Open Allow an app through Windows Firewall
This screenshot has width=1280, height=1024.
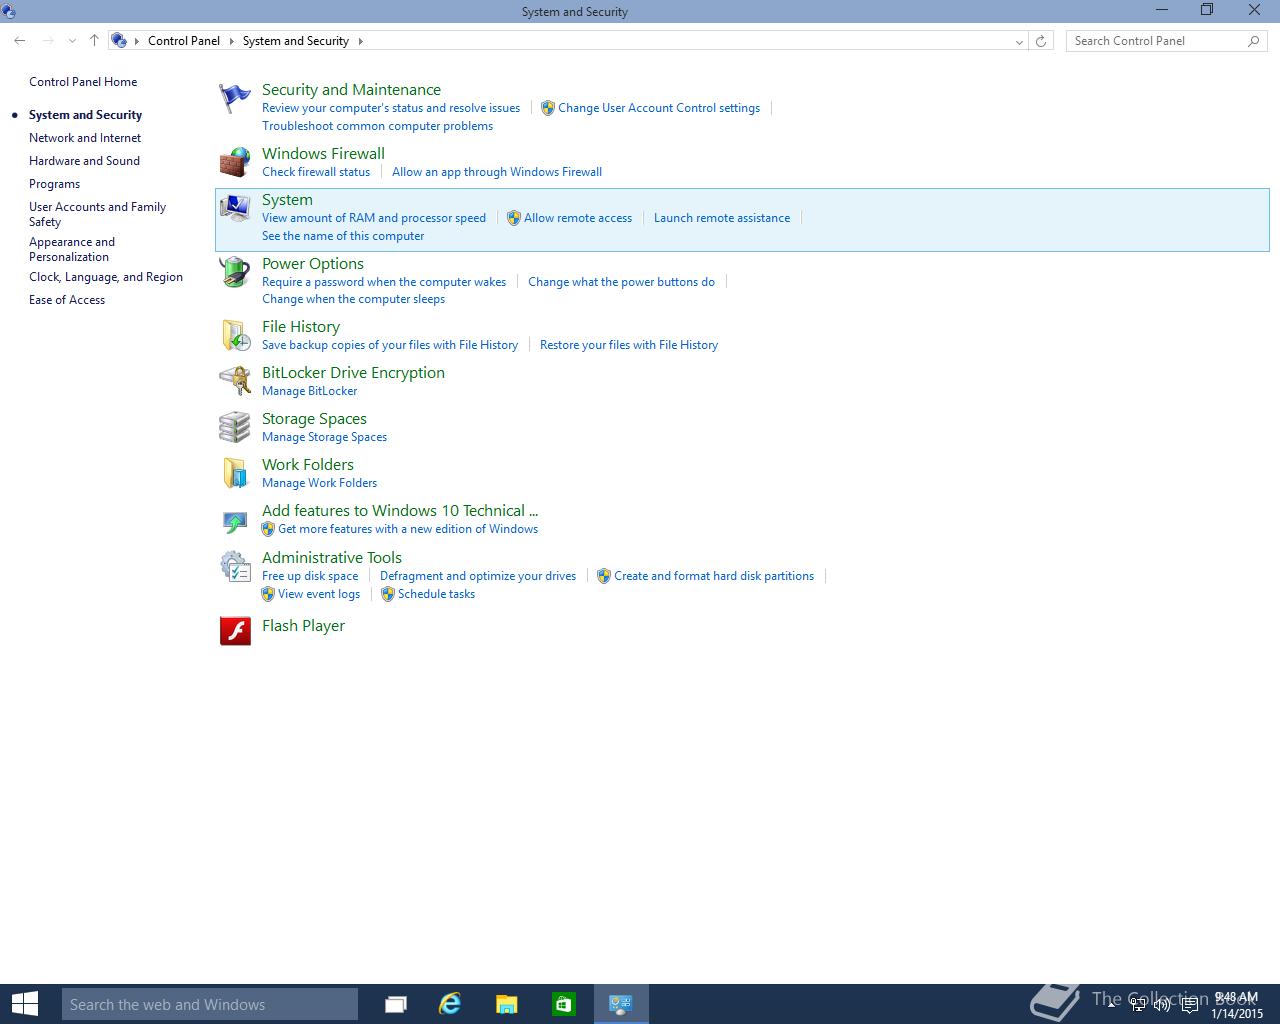[497, 172]
